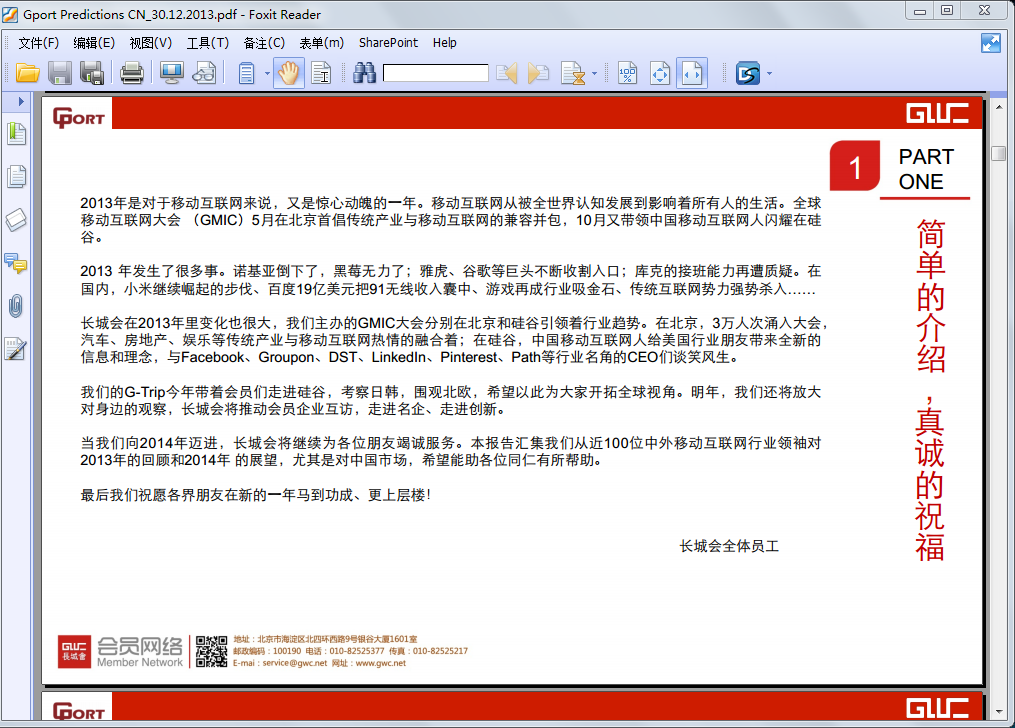
Task: Click the find next arrow icon
Action: pos(538,73)
